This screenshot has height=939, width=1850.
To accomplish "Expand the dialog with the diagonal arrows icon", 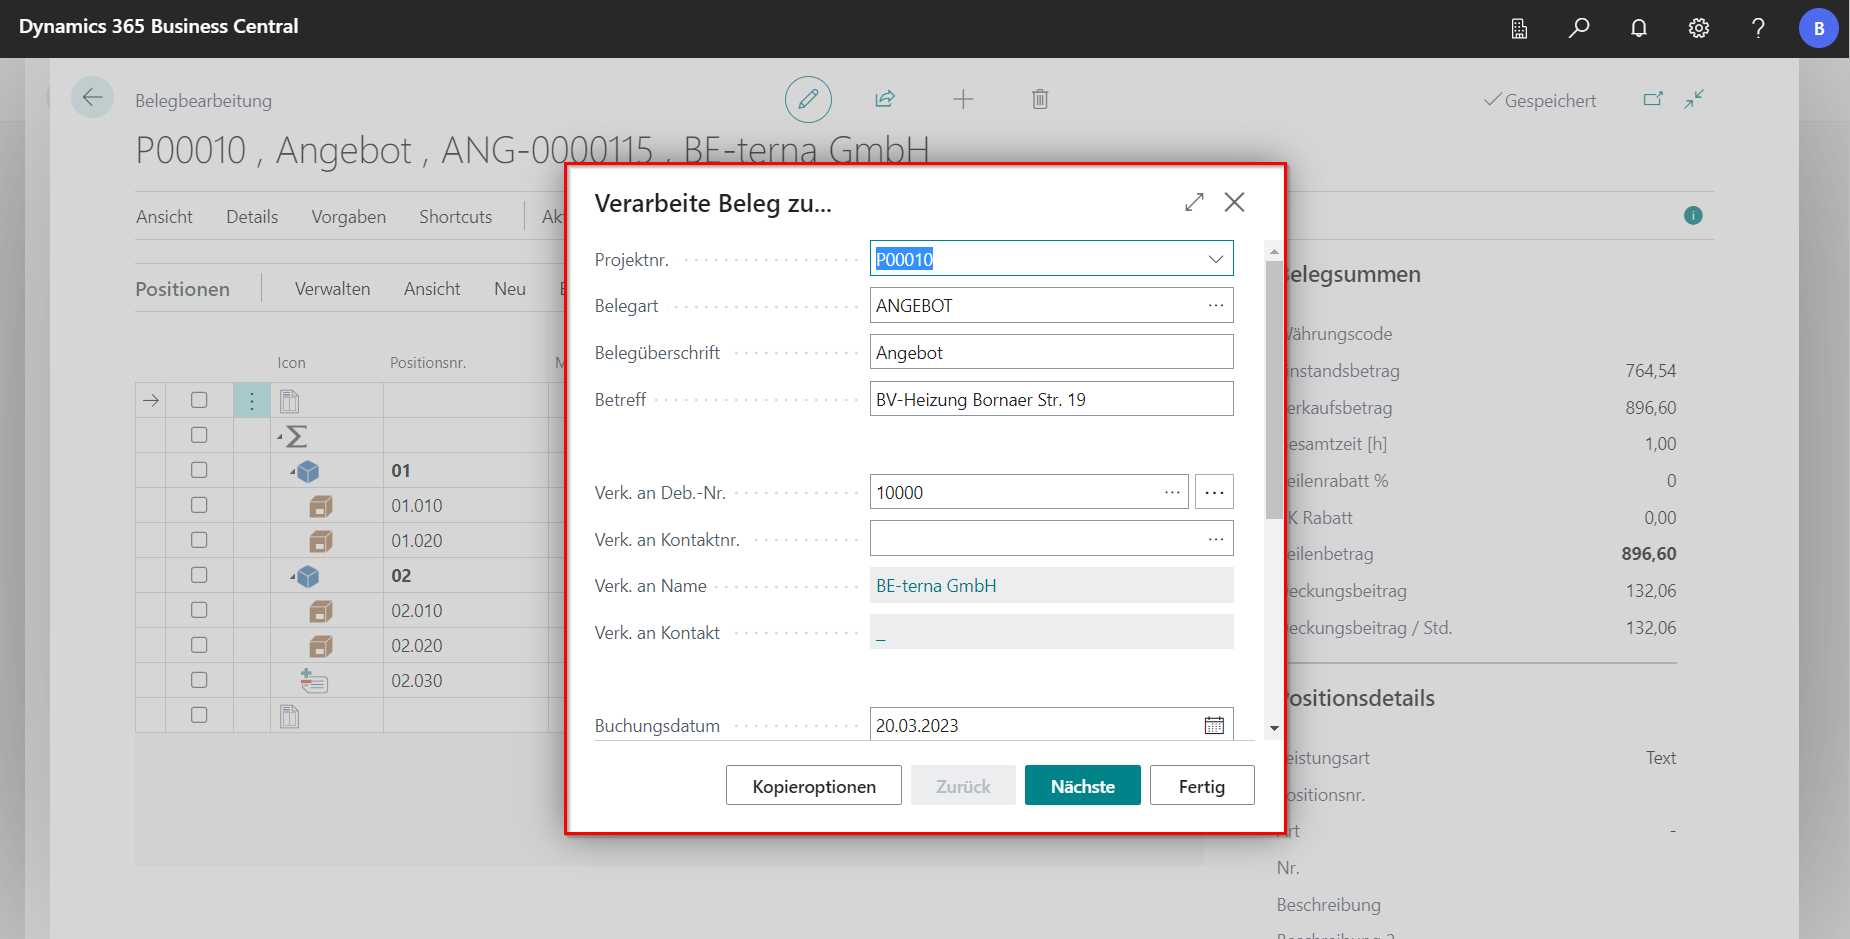I will [1194, 202].
